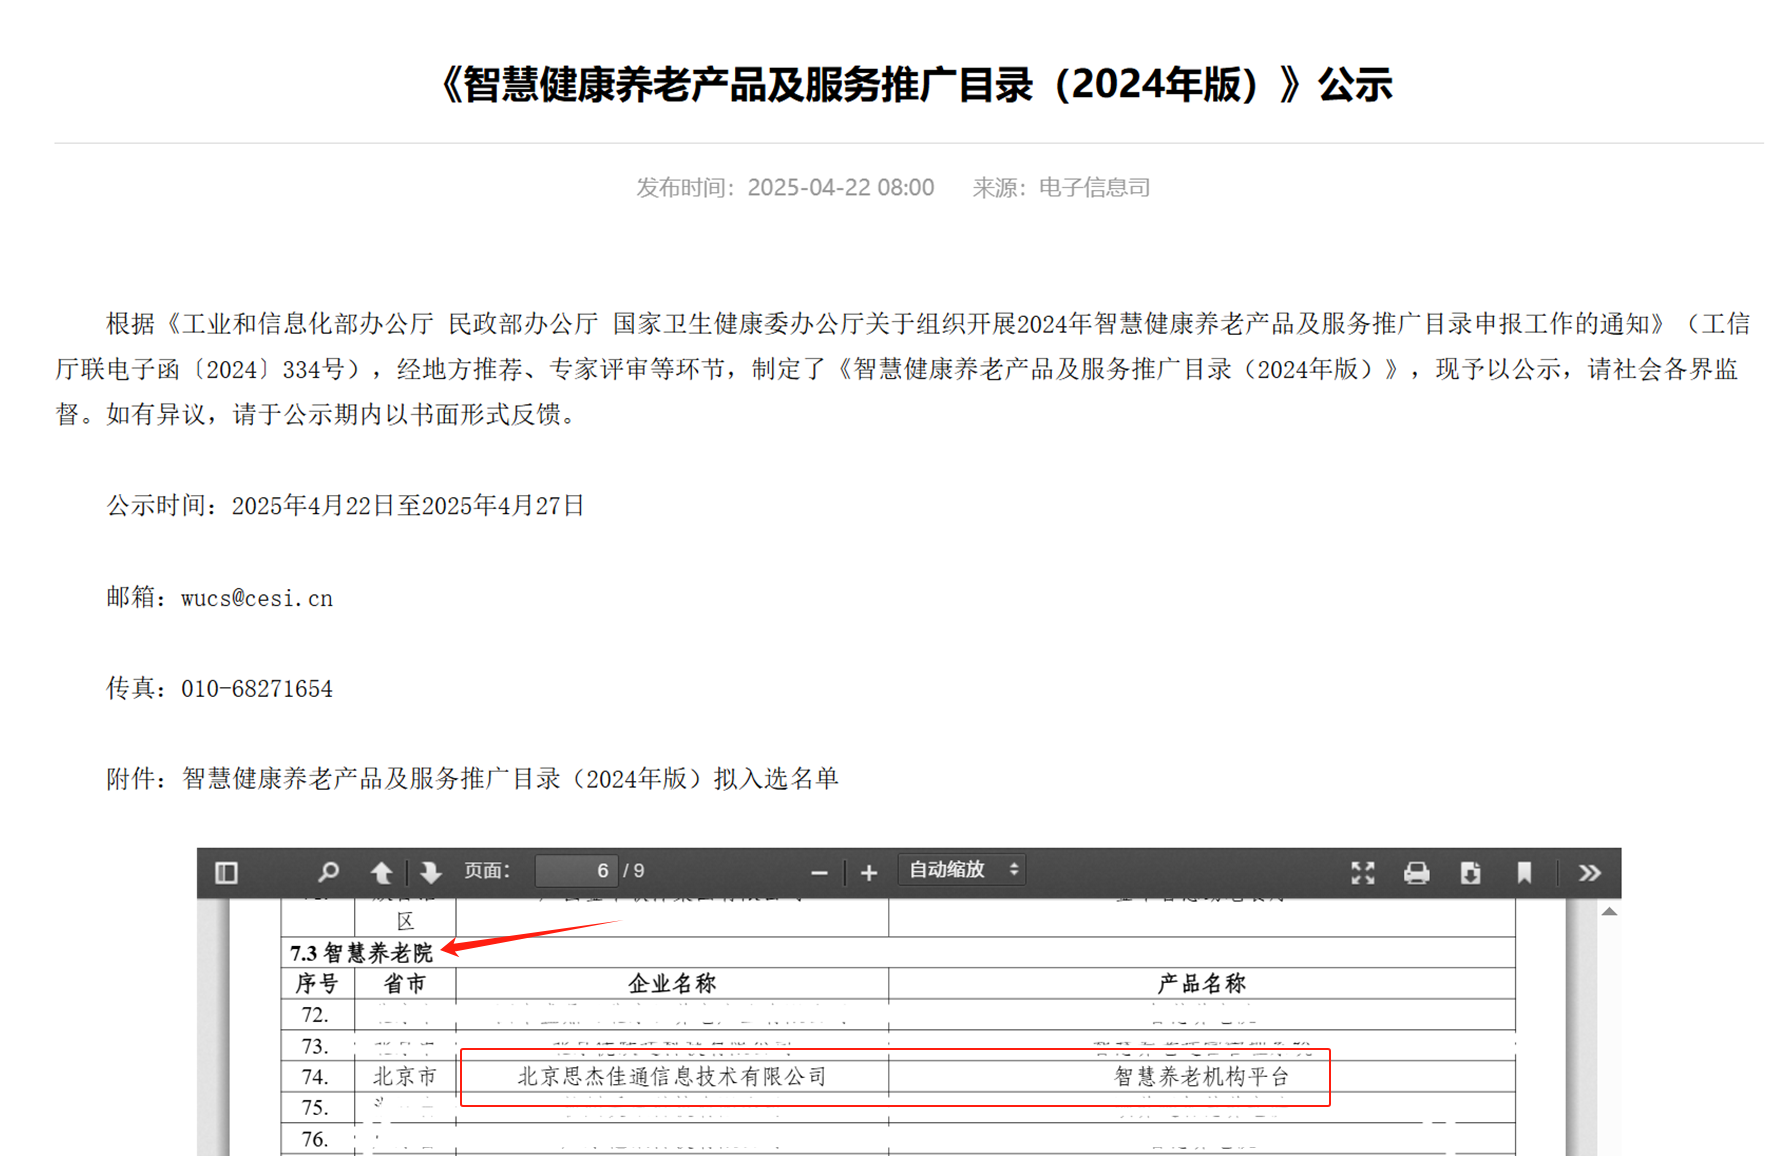Expand the more tools chevron menu

1589,873
